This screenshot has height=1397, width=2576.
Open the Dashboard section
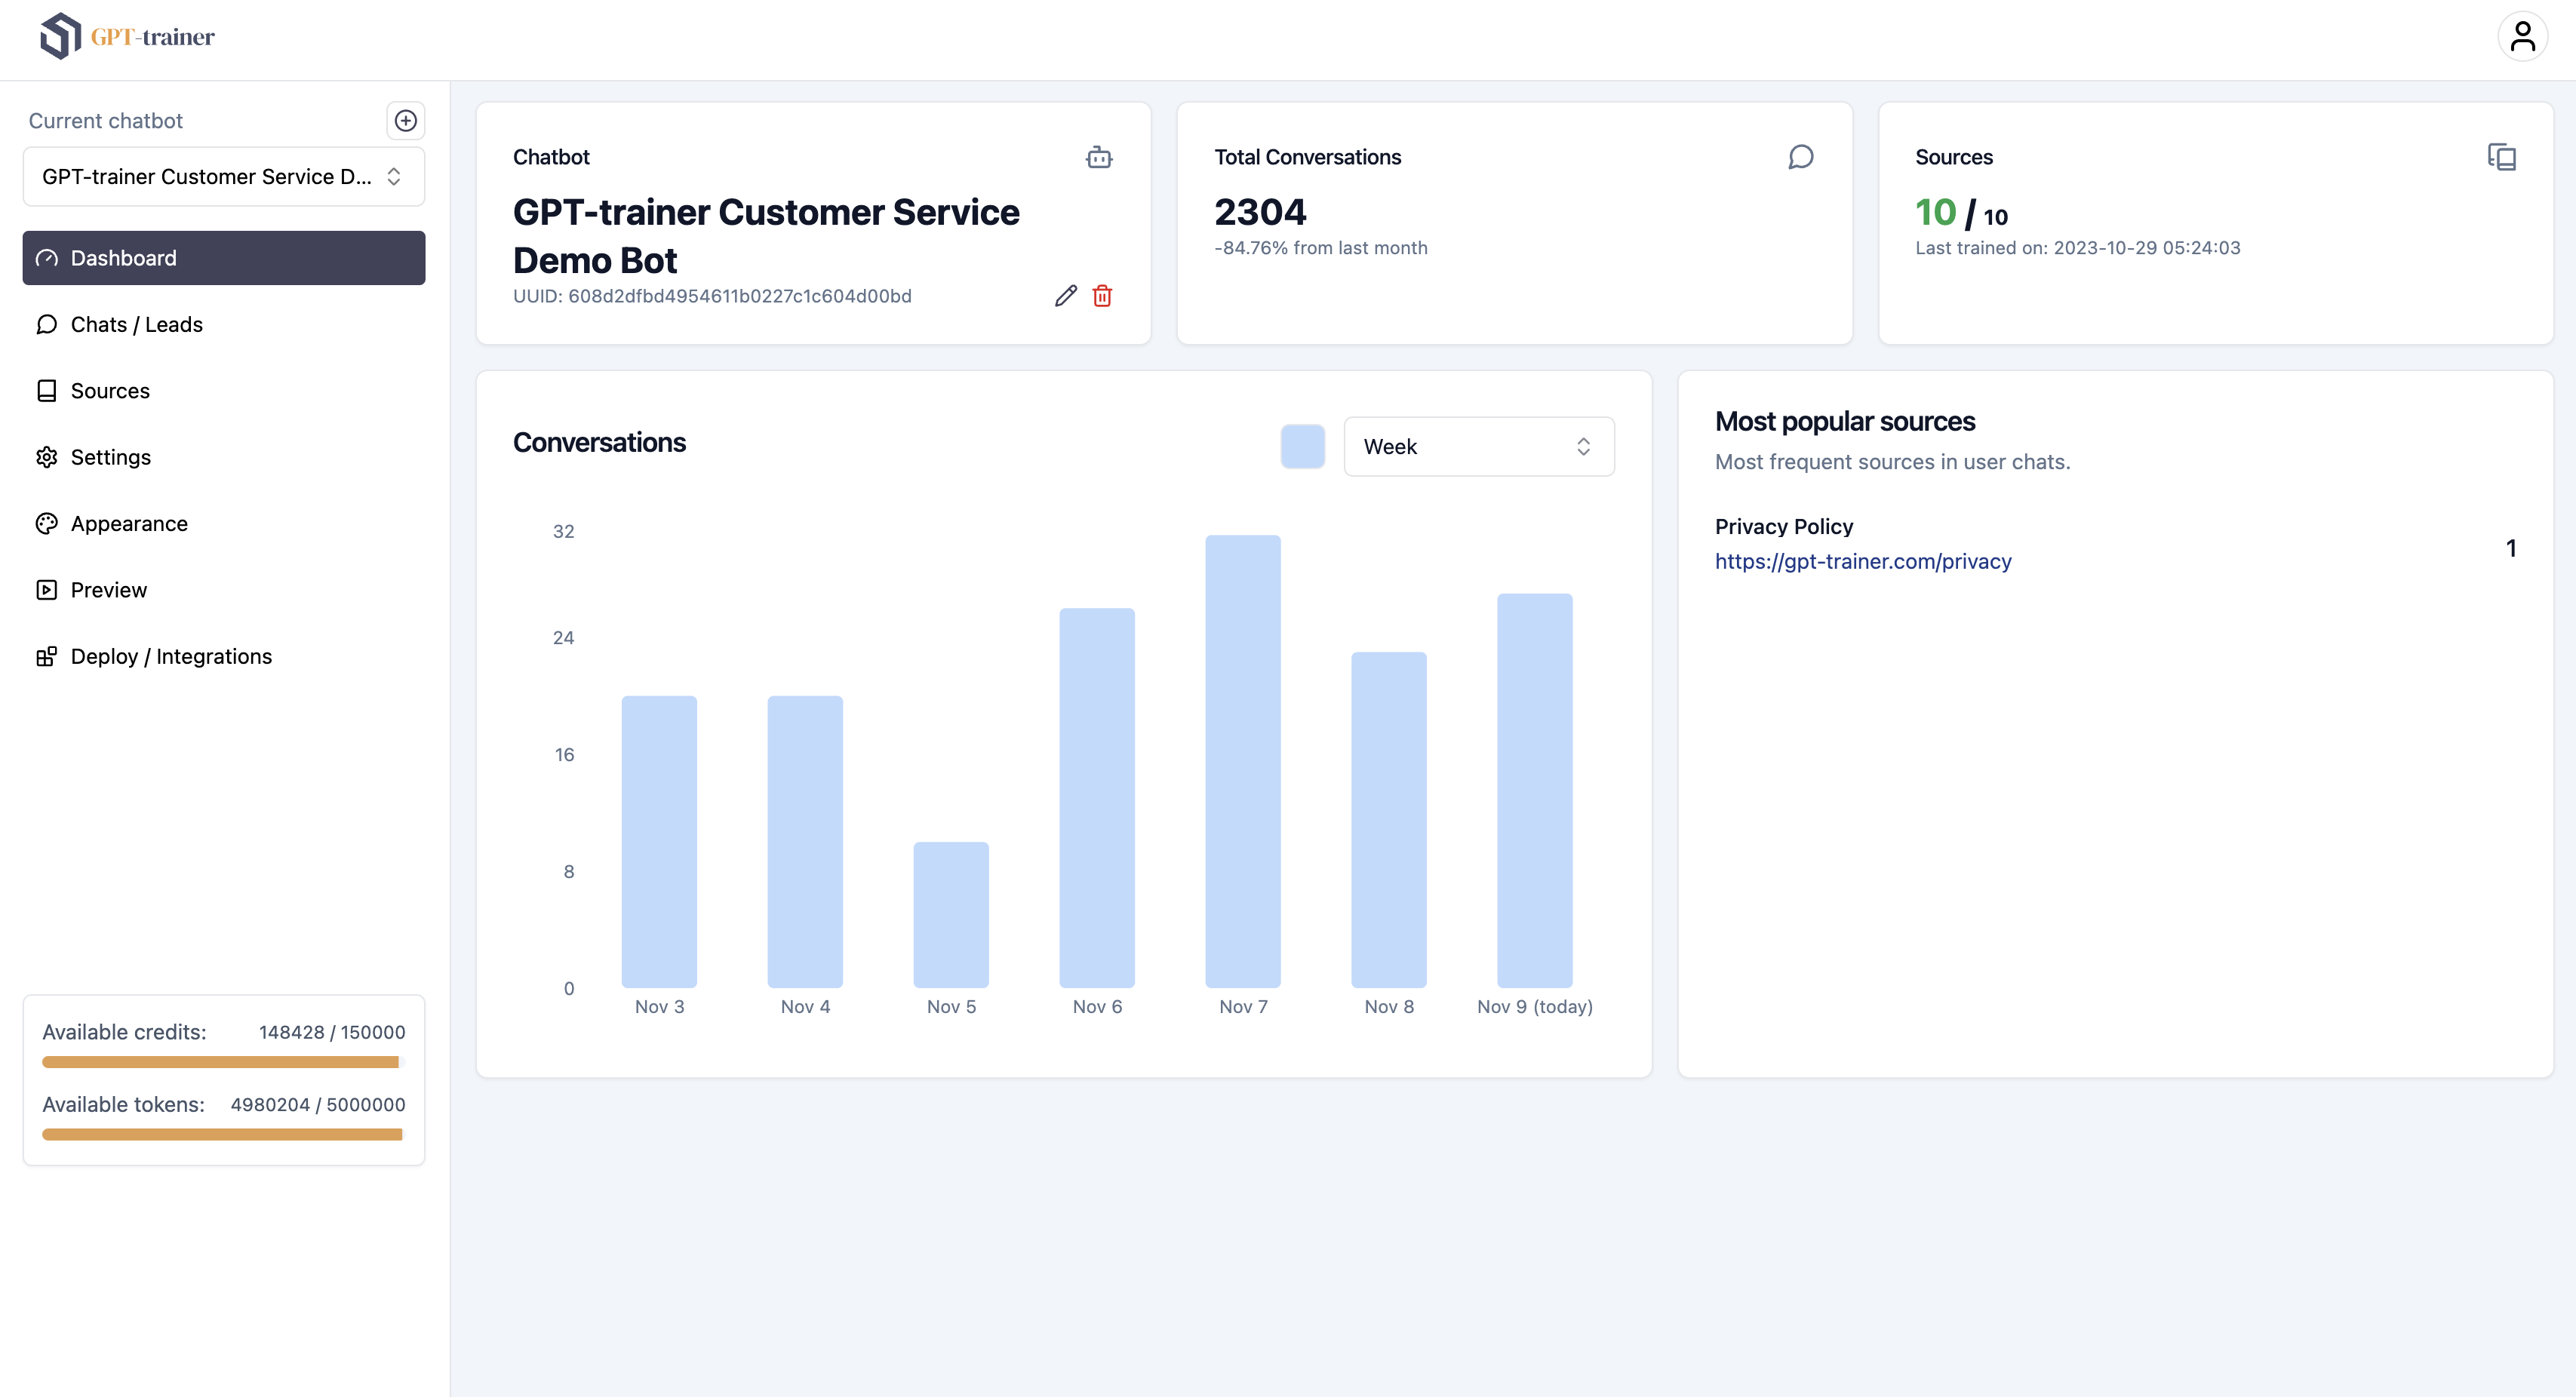click(x=123, y=257)
